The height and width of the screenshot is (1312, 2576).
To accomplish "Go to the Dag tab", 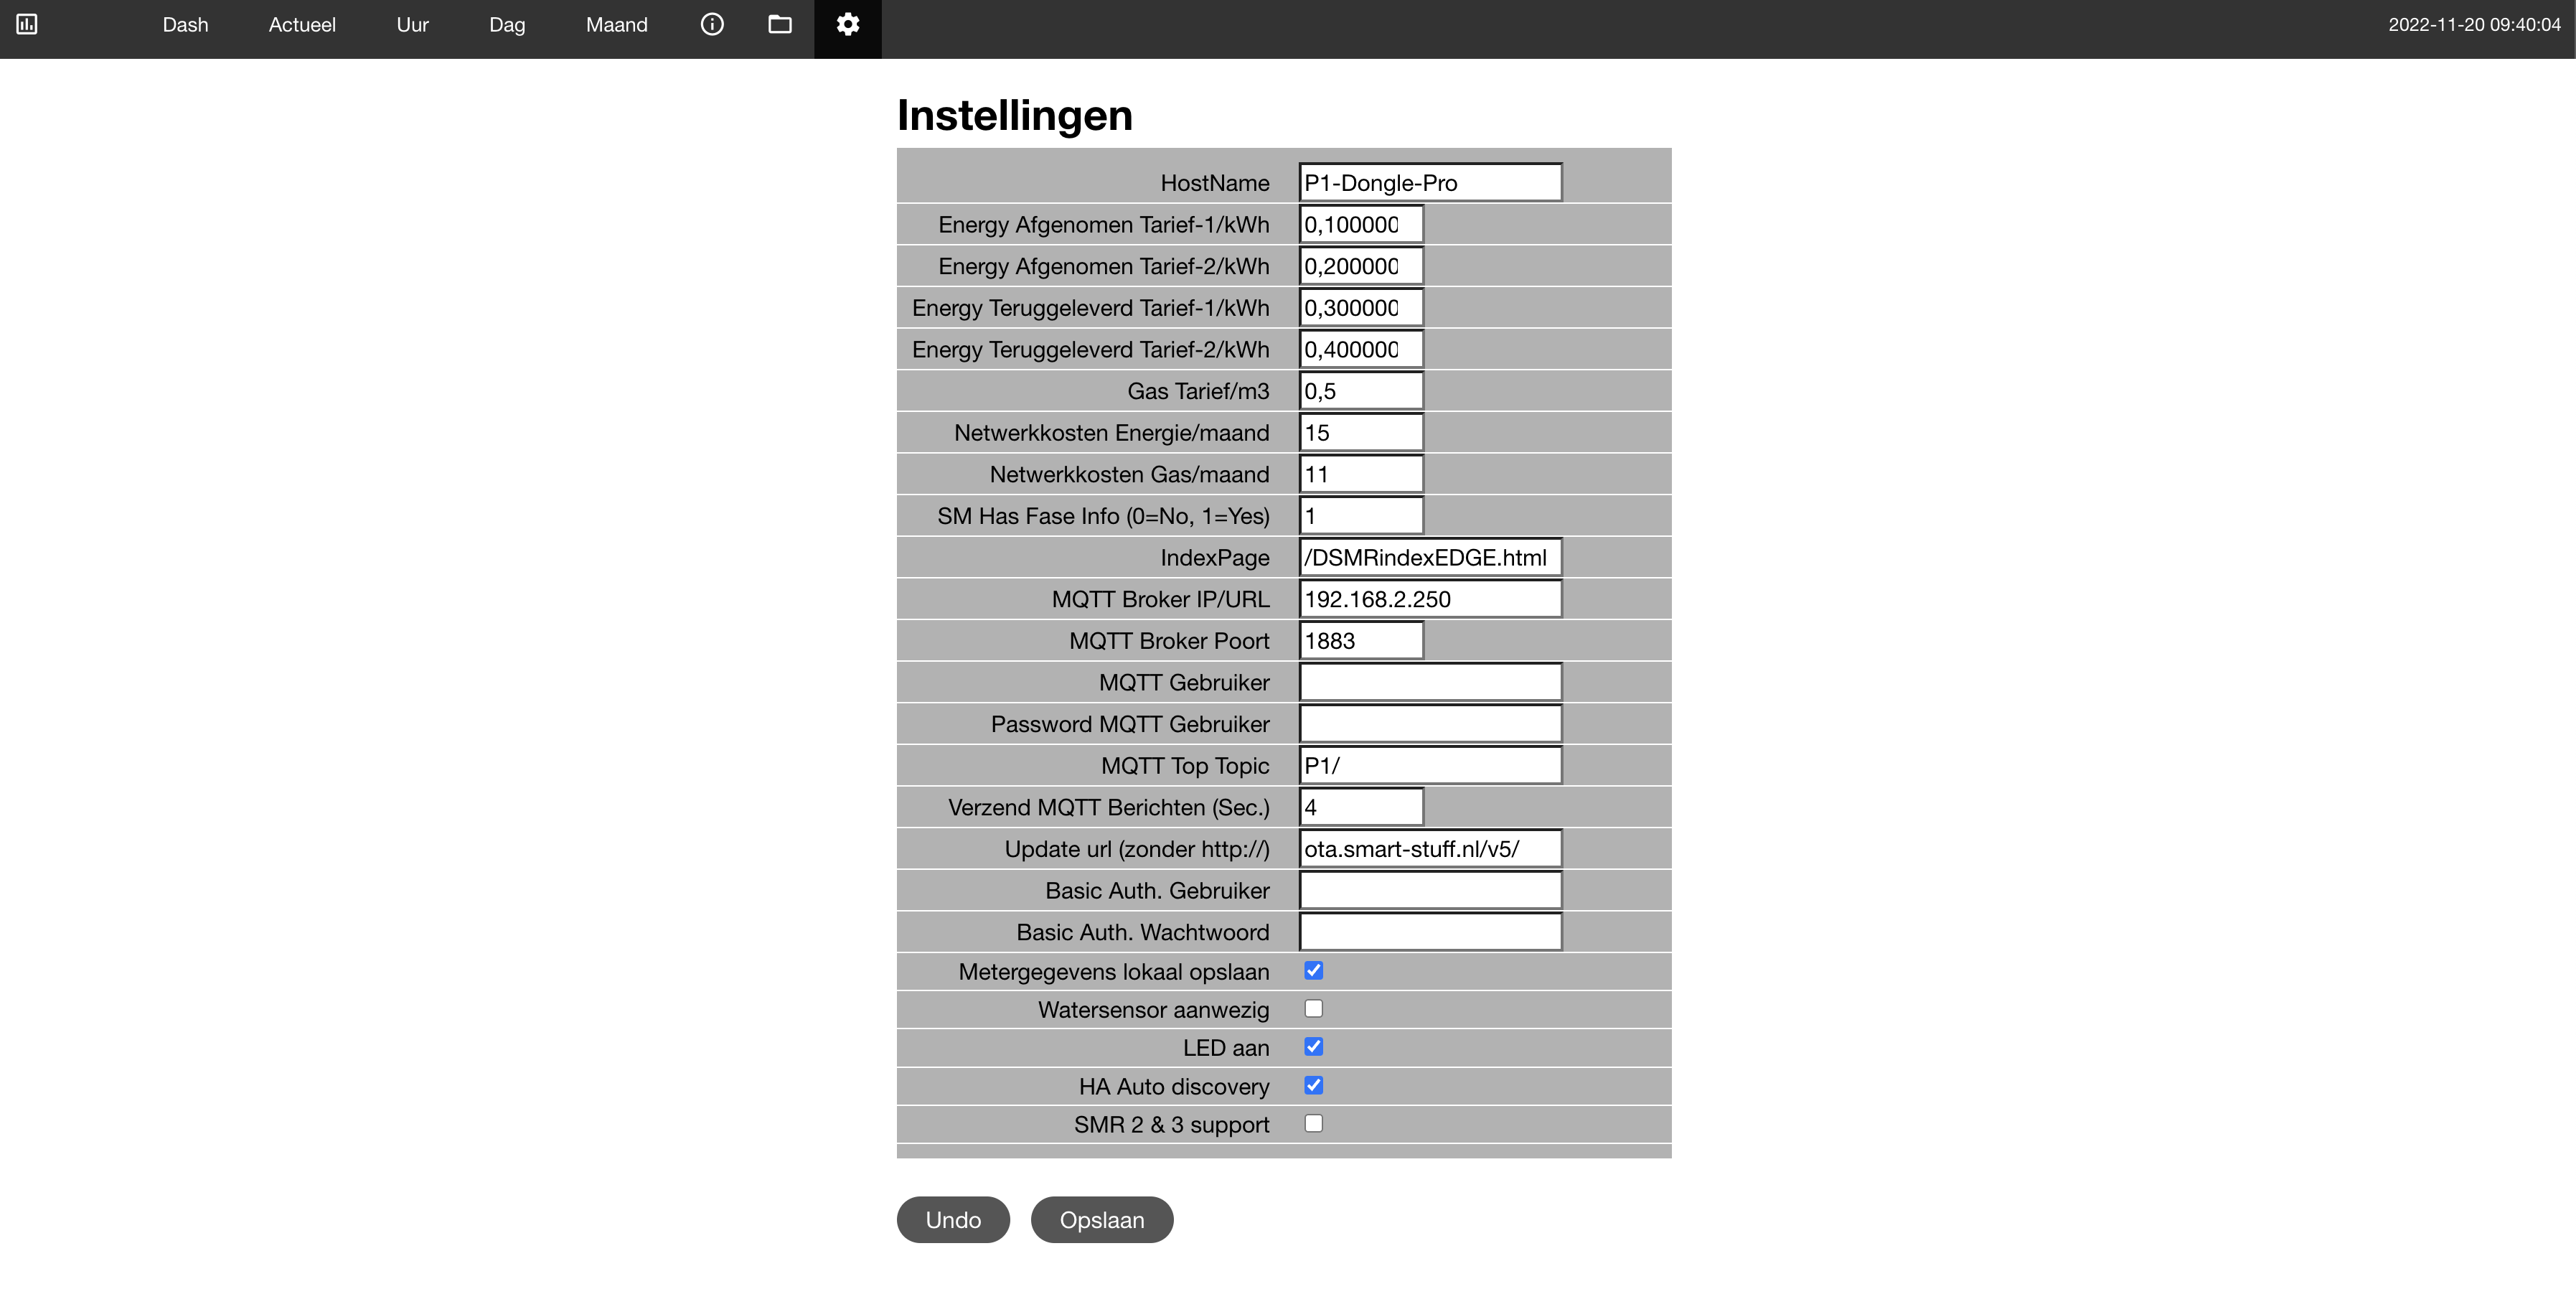I will point(507,25).
